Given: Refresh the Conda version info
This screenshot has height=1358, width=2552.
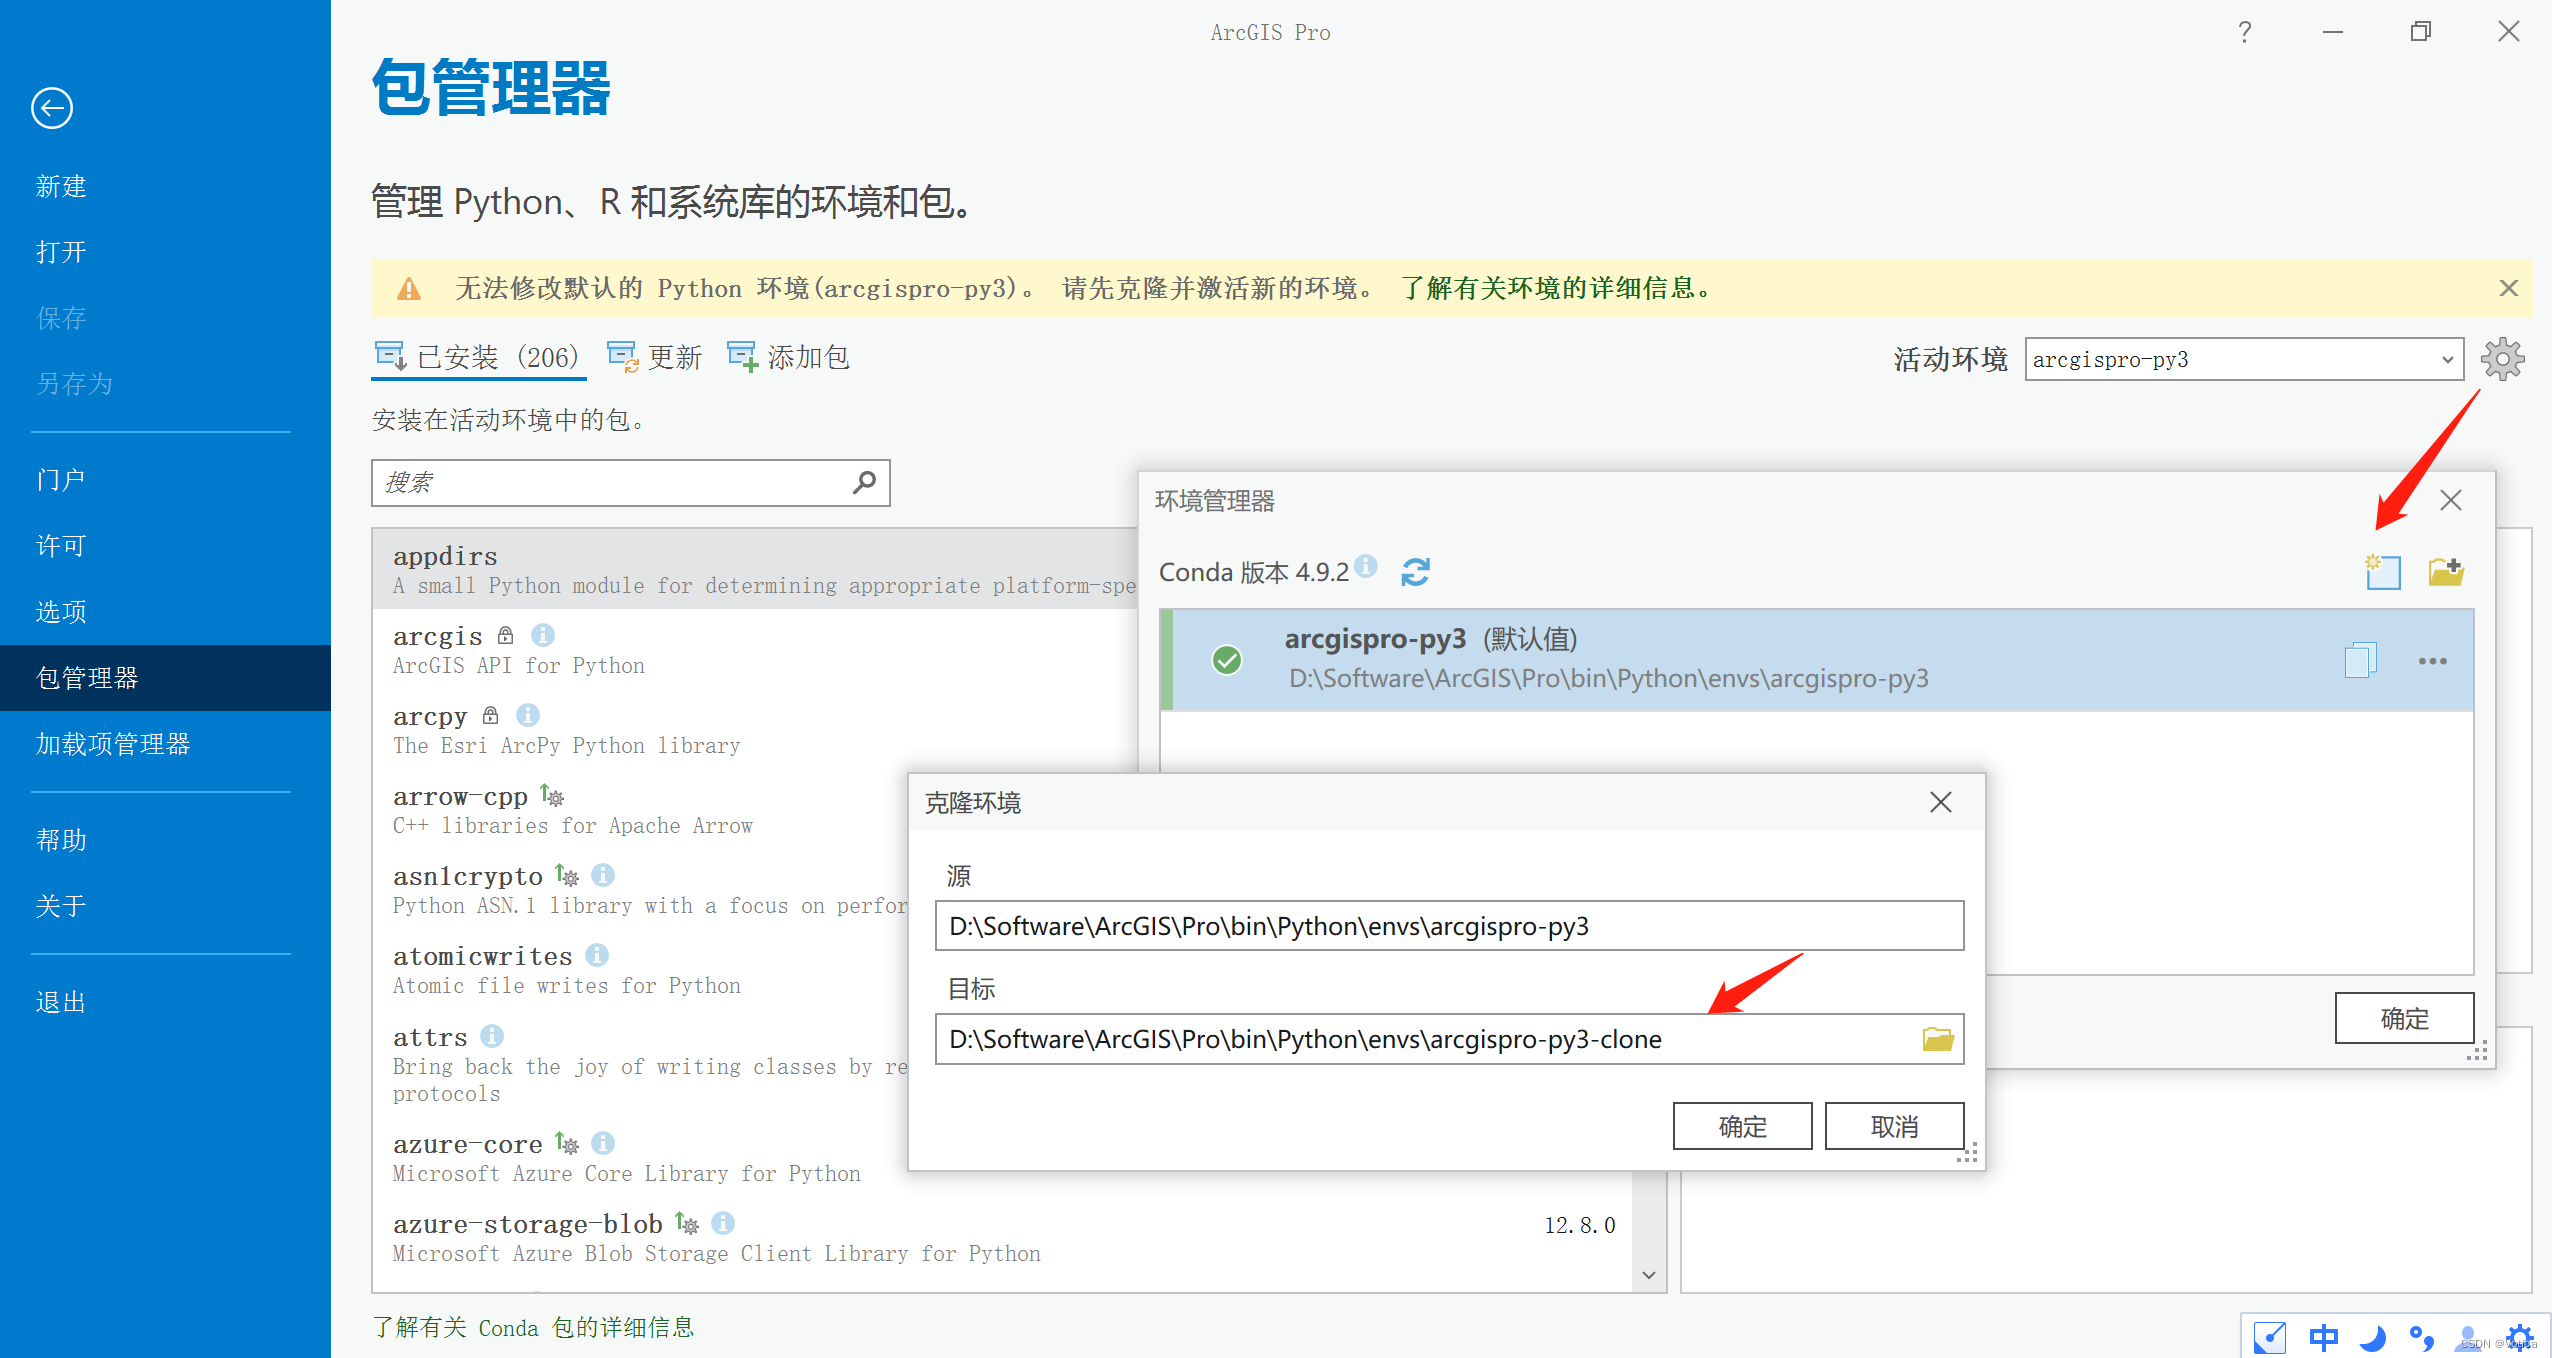Looking at the screenshot, I should (x=1415, y=572).
